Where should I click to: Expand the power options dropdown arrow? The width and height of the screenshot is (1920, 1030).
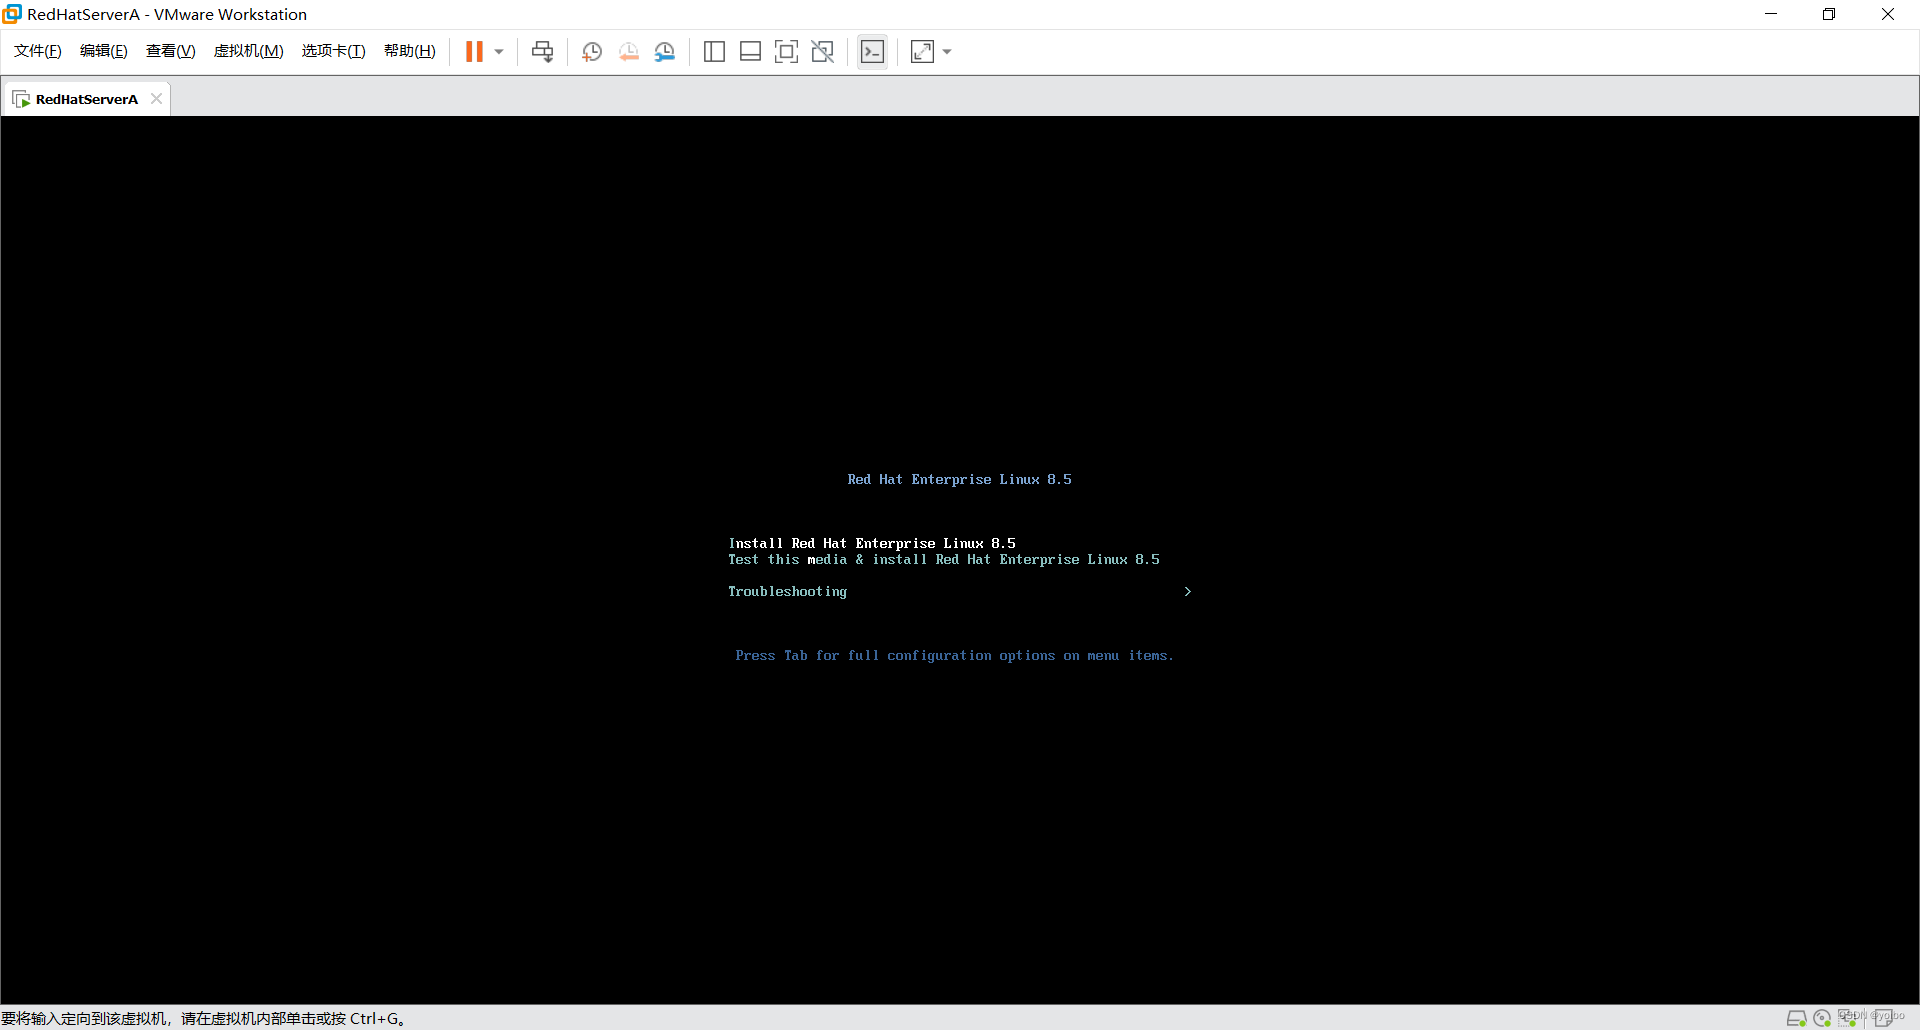click(x=499, y=52)
